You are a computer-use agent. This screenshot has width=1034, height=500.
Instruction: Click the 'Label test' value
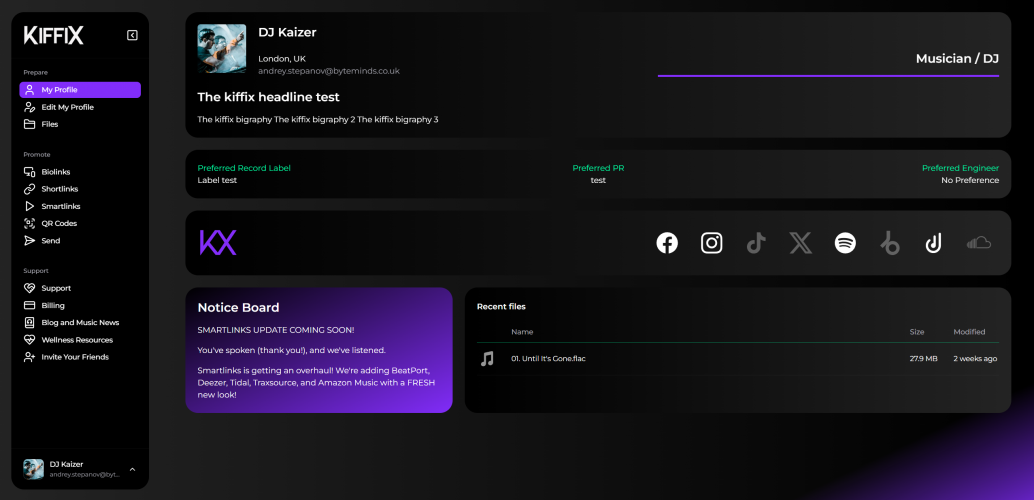pyautogui.click(x=217, y=180)
